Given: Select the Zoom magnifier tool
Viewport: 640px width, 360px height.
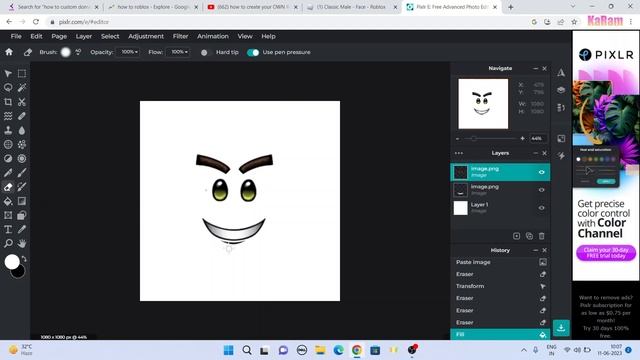Looking at the screenshot, I should 8,244.
